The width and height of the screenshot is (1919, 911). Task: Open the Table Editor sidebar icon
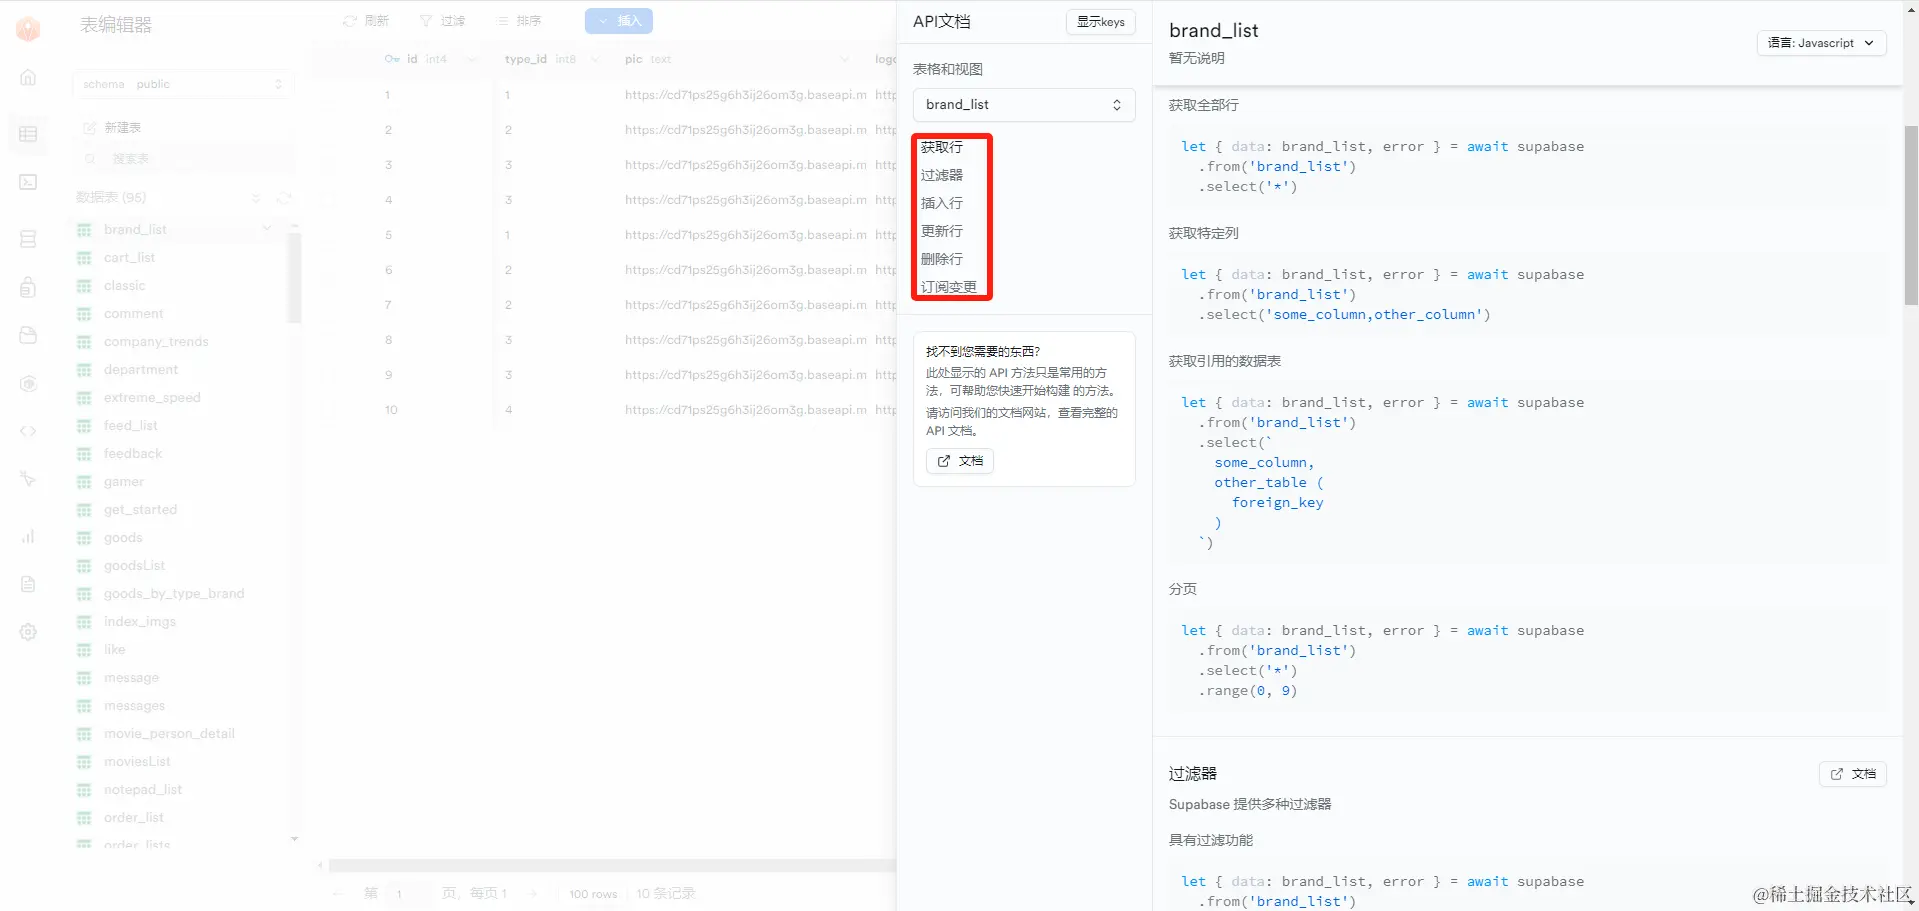pos(28,134)
